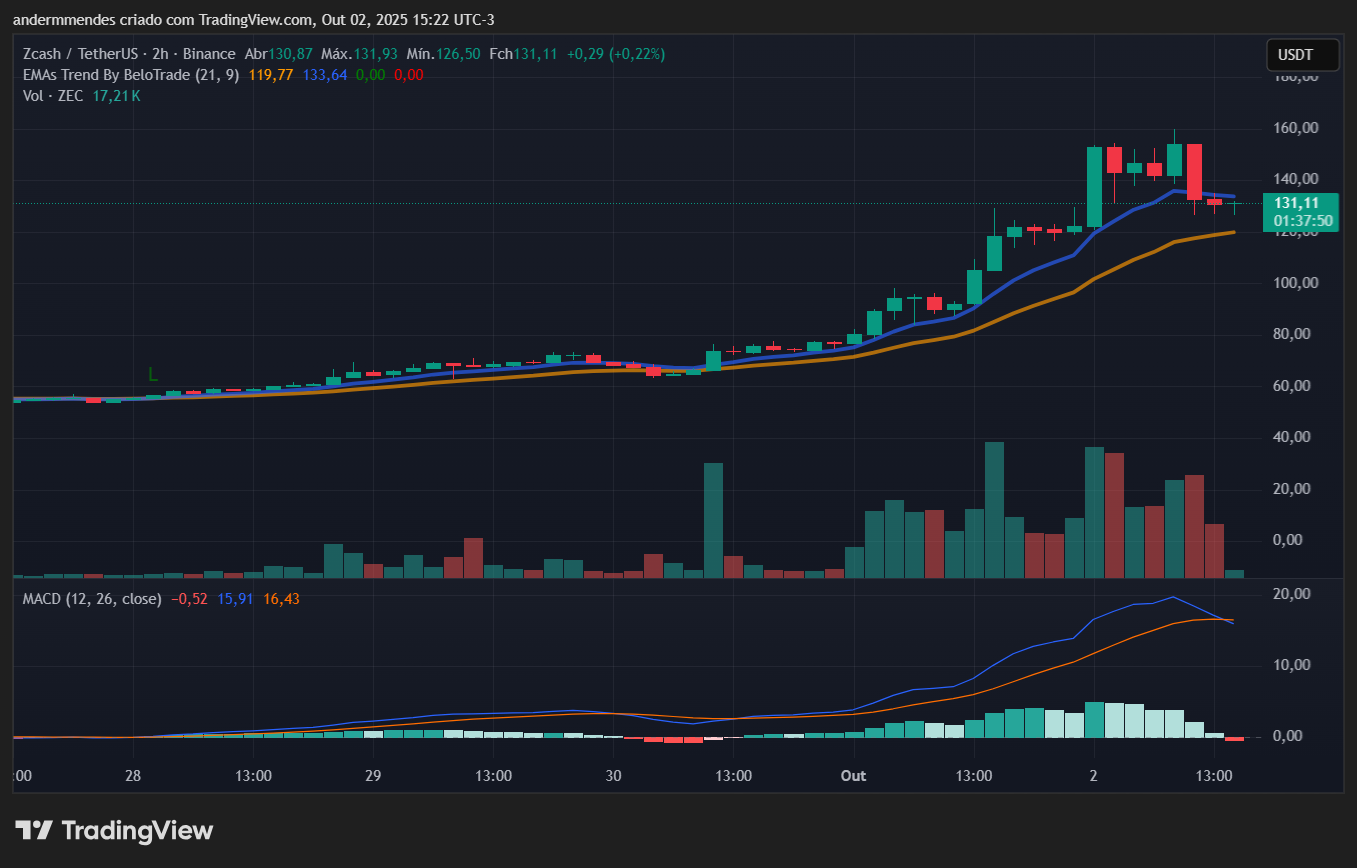The height and width of the screenshot is (868, 1357).
Task: Select the last red MACD histogram bar
Action: (1234, 738)
